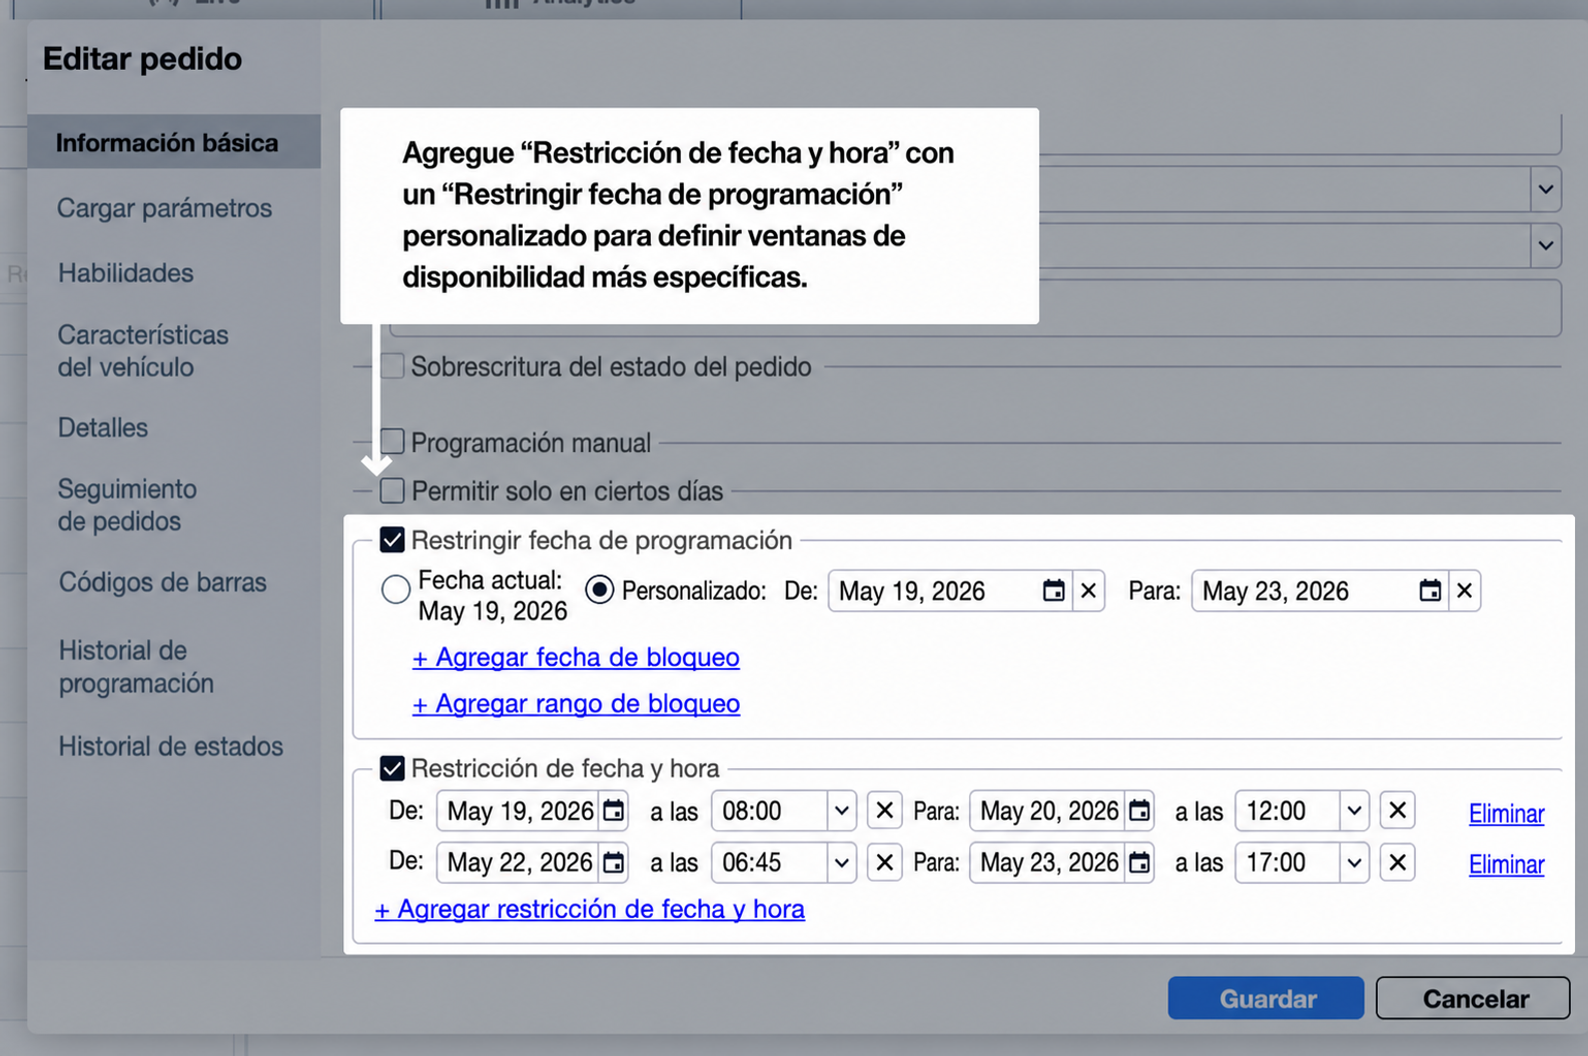Clear the 06:45 start time
Screen dimensions: 1588x1056
click(x=884, y=862)
